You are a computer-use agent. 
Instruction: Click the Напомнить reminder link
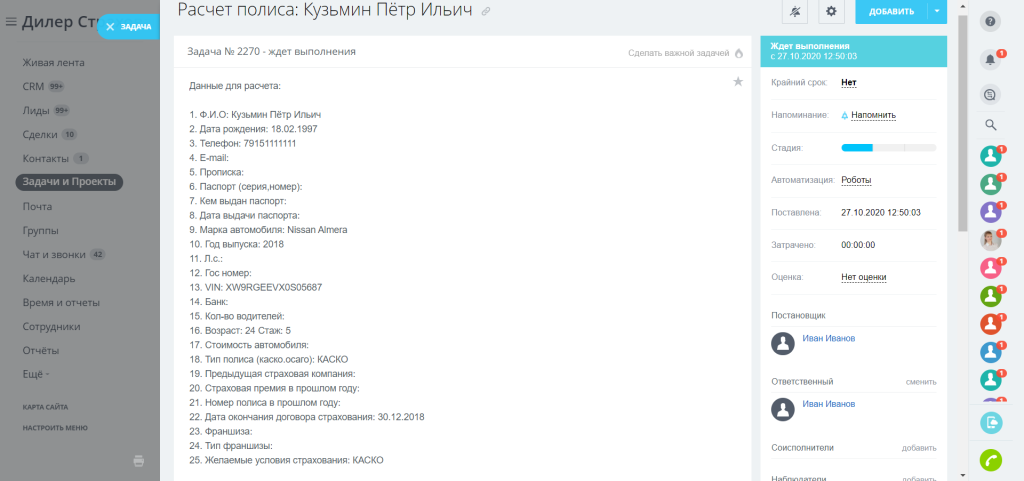point(873,116)
